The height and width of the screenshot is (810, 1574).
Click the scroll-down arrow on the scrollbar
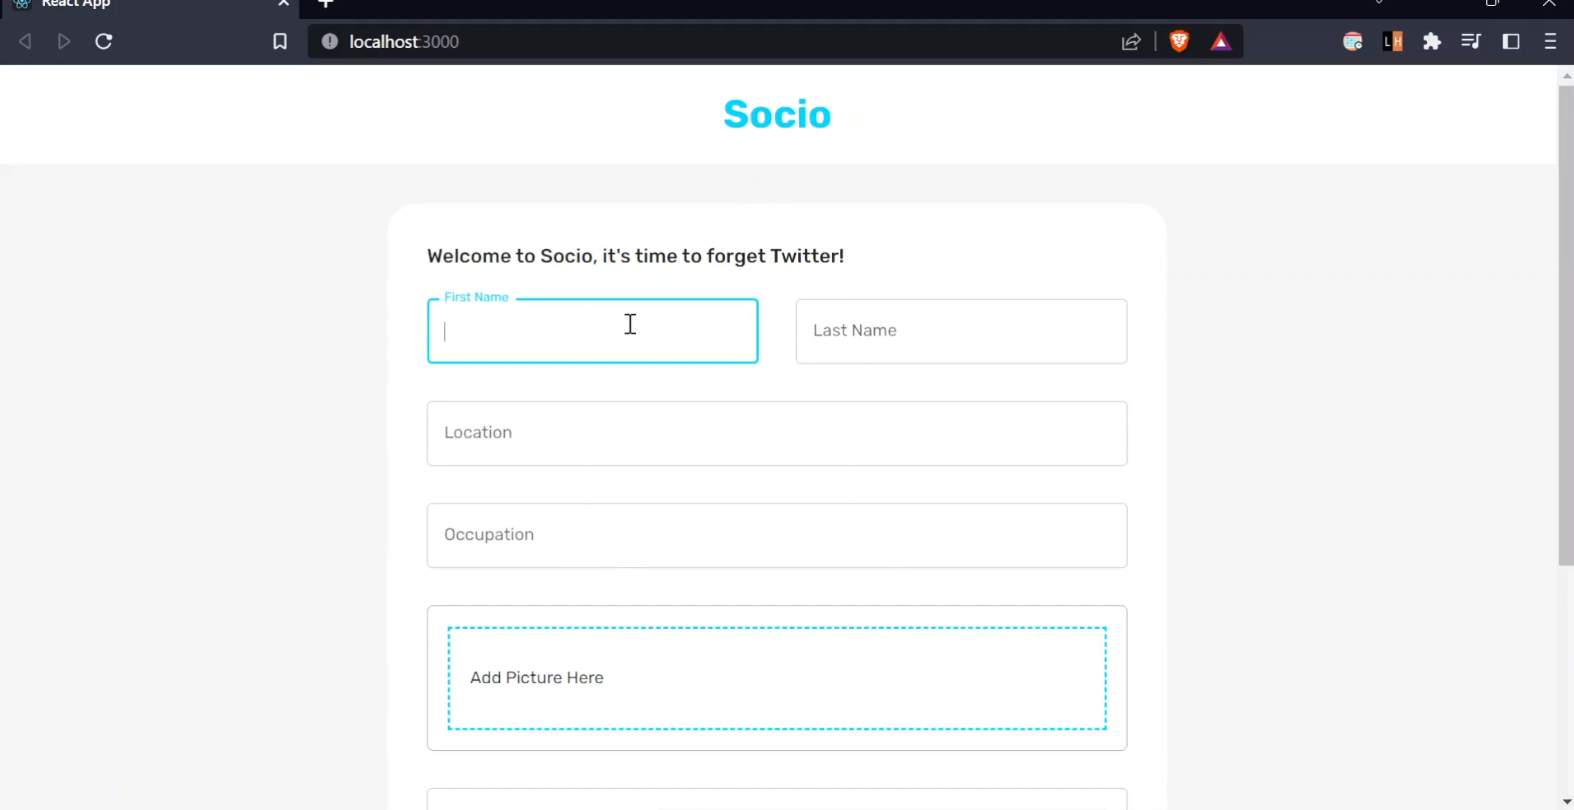point(1565,800)
